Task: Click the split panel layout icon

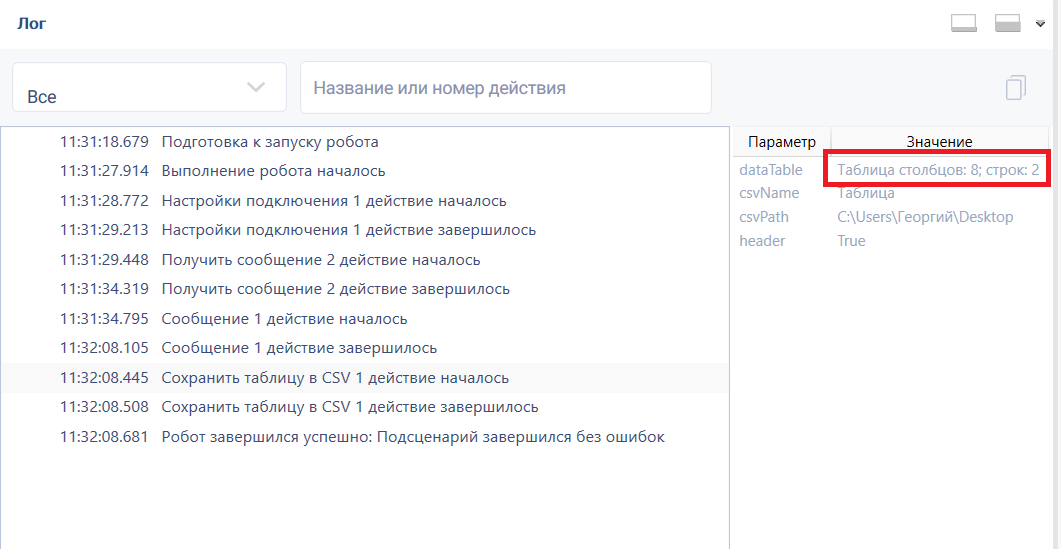Action: click(x=1008, y=24)
